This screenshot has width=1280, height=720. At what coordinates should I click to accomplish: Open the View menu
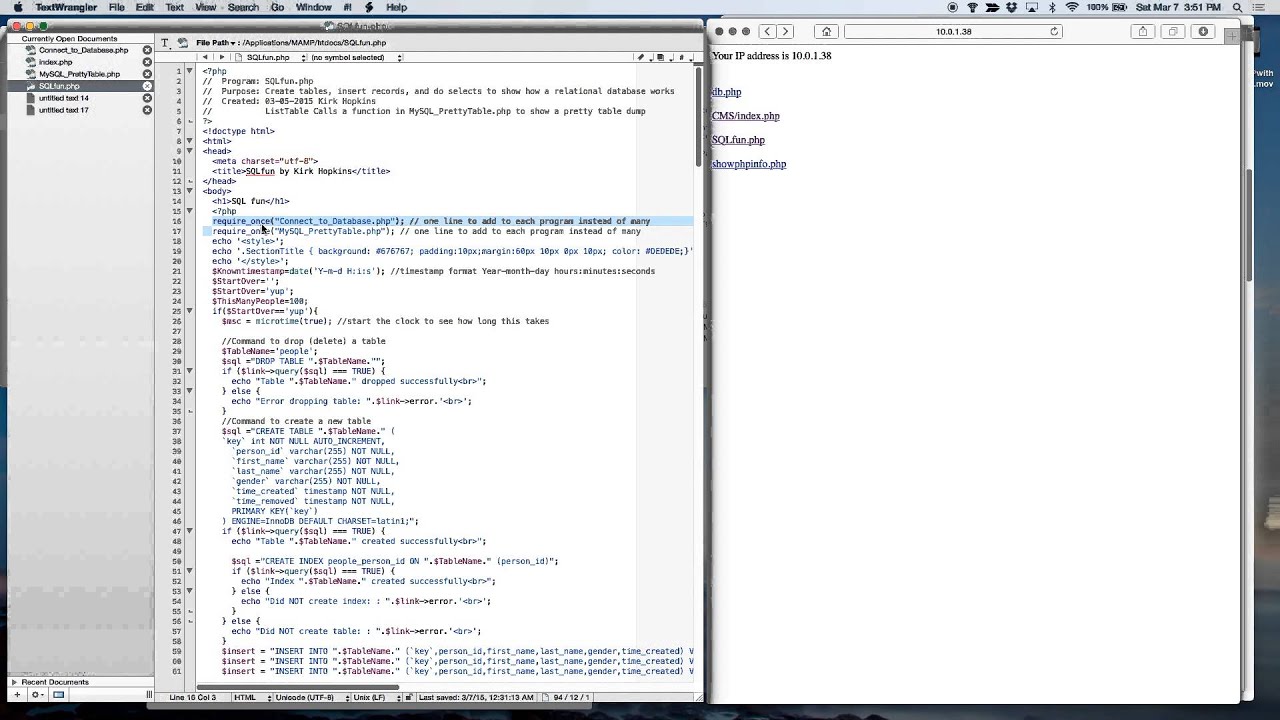pyautogui.click(x=206, y=7)
